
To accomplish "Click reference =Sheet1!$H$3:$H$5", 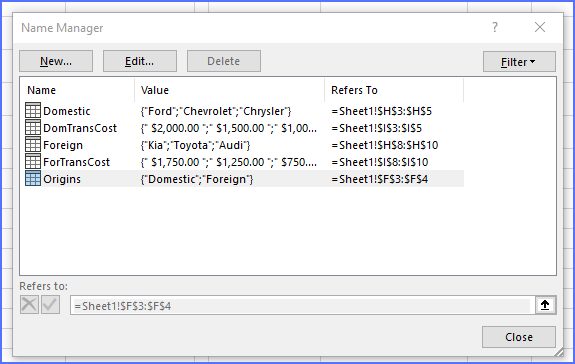I will 381,111.
